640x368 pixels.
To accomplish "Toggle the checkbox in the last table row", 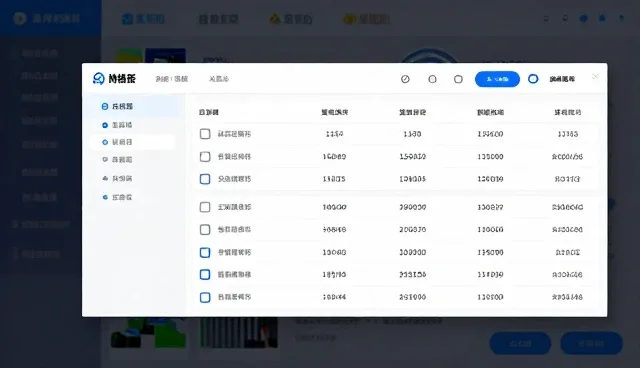I will 205,297.
